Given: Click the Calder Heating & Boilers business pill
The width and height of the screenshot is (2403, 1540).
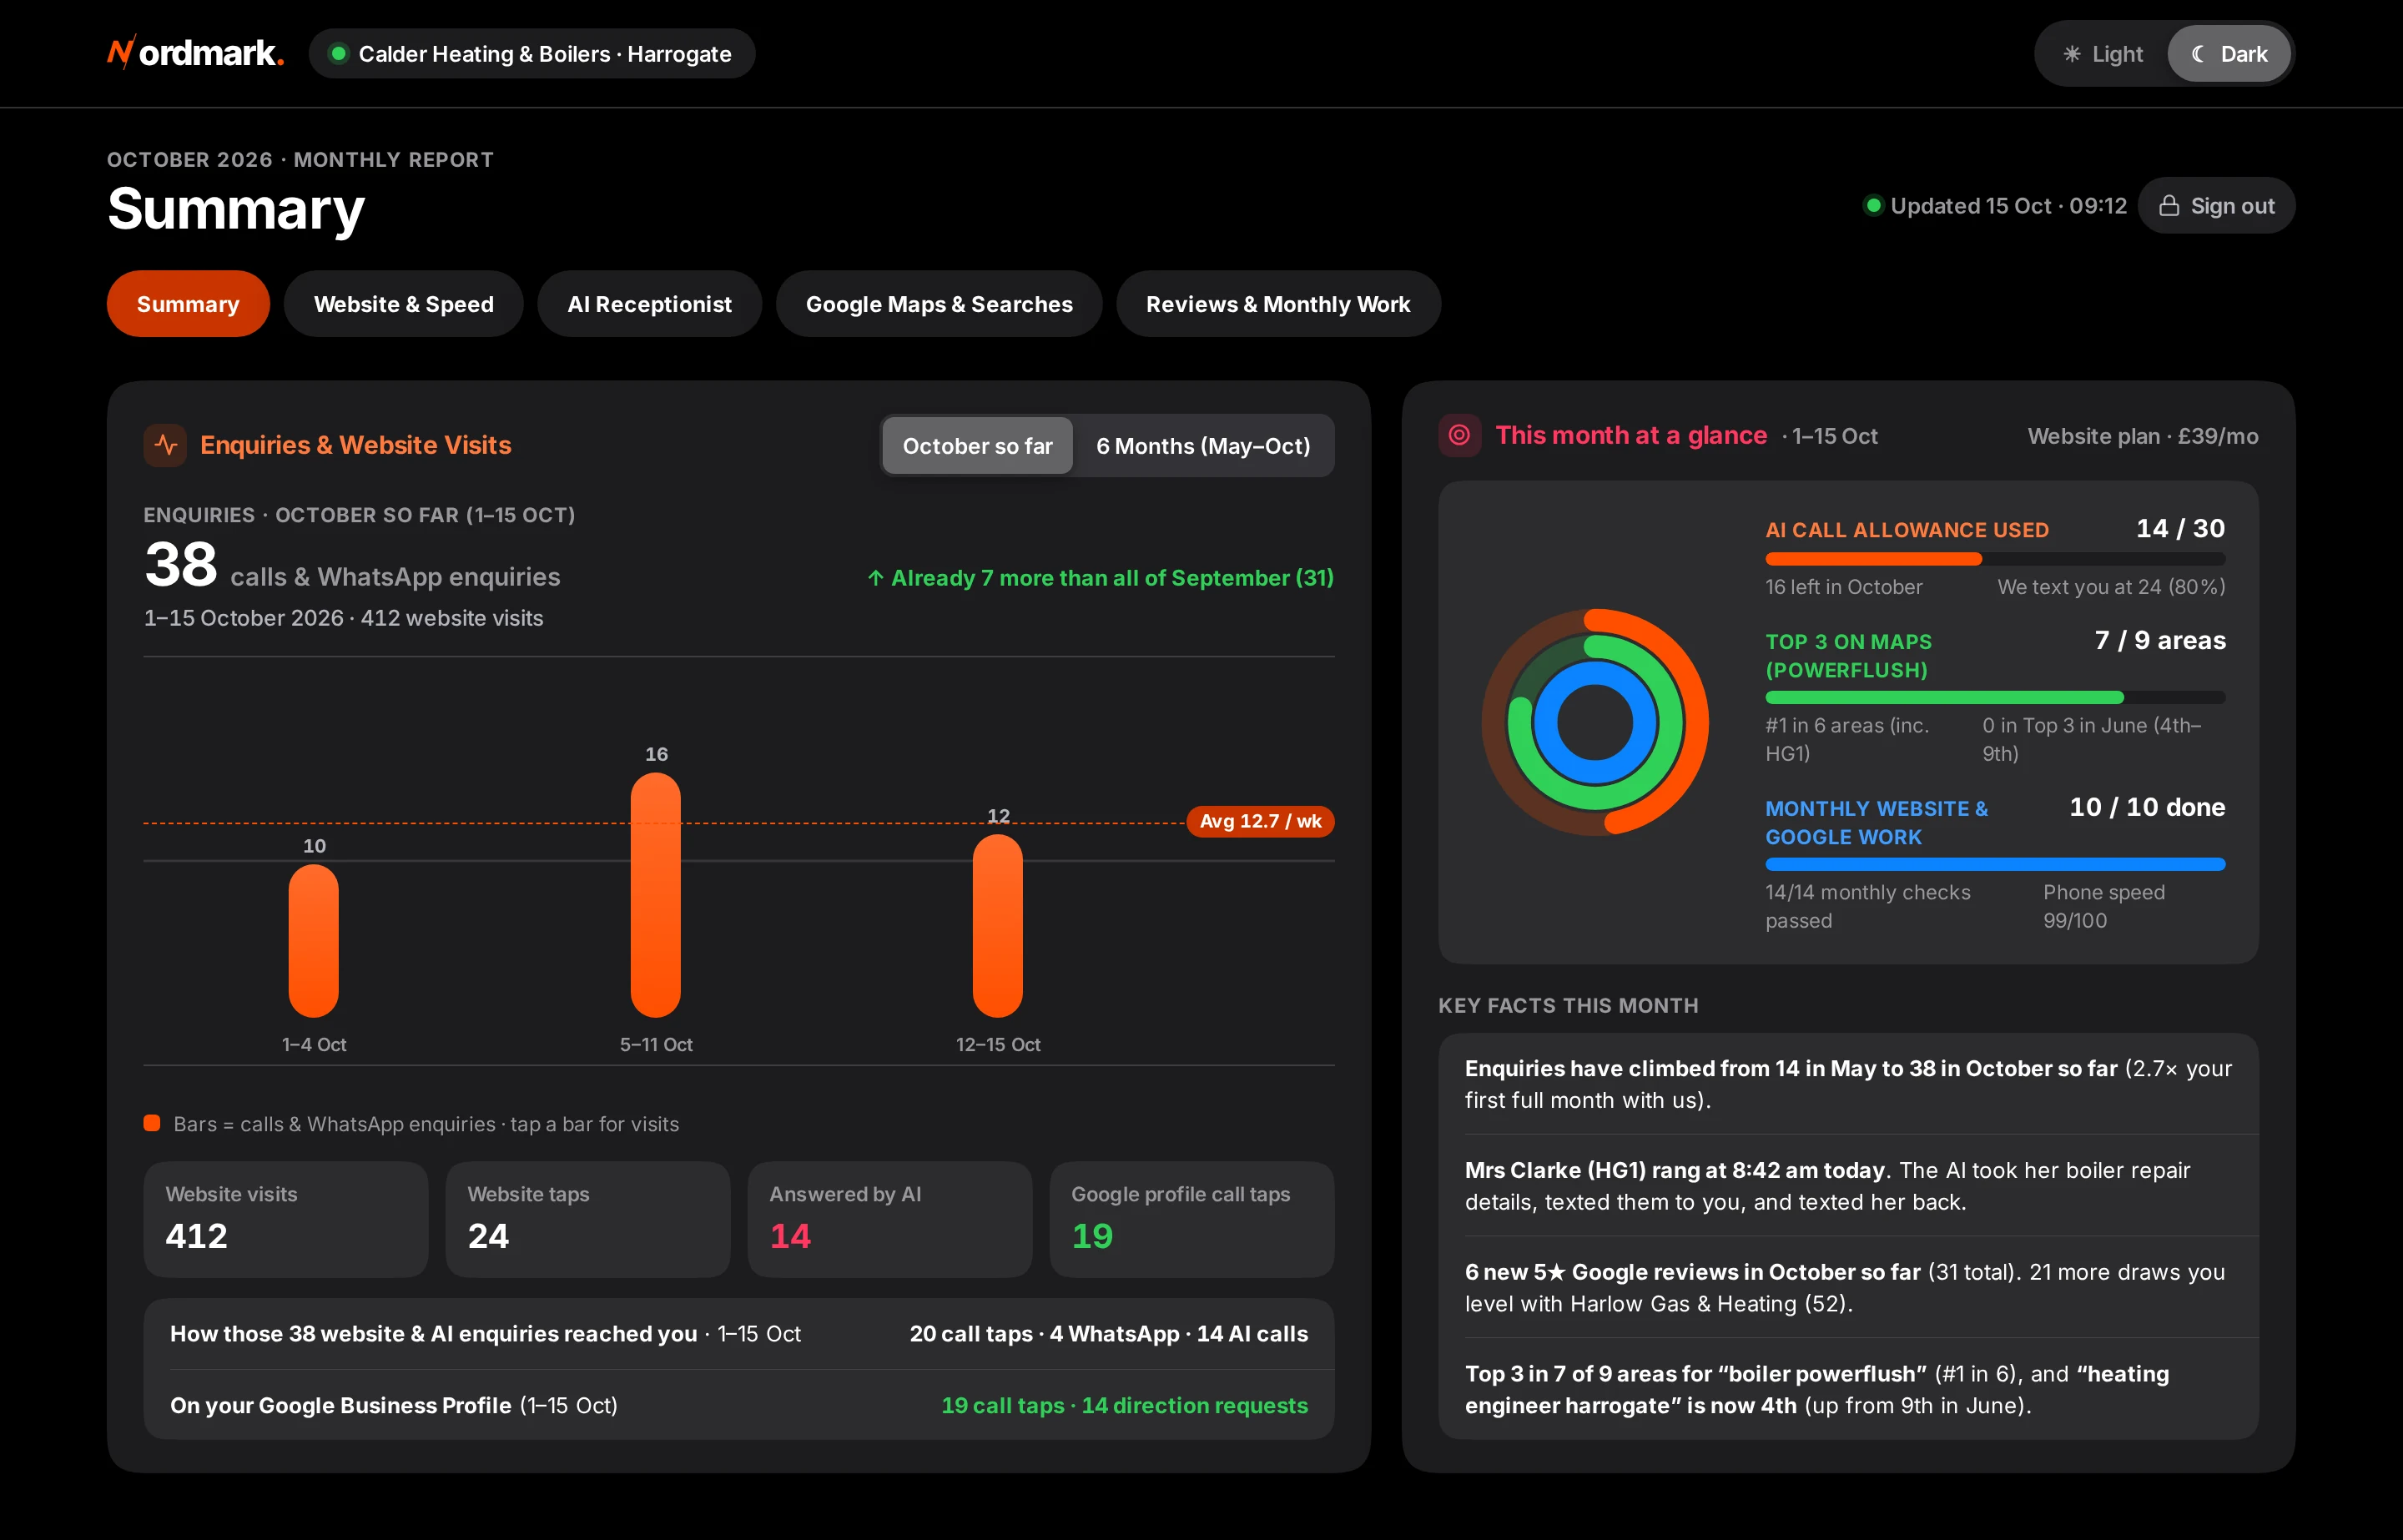Looking at the screenshot, I should (532, 54).
